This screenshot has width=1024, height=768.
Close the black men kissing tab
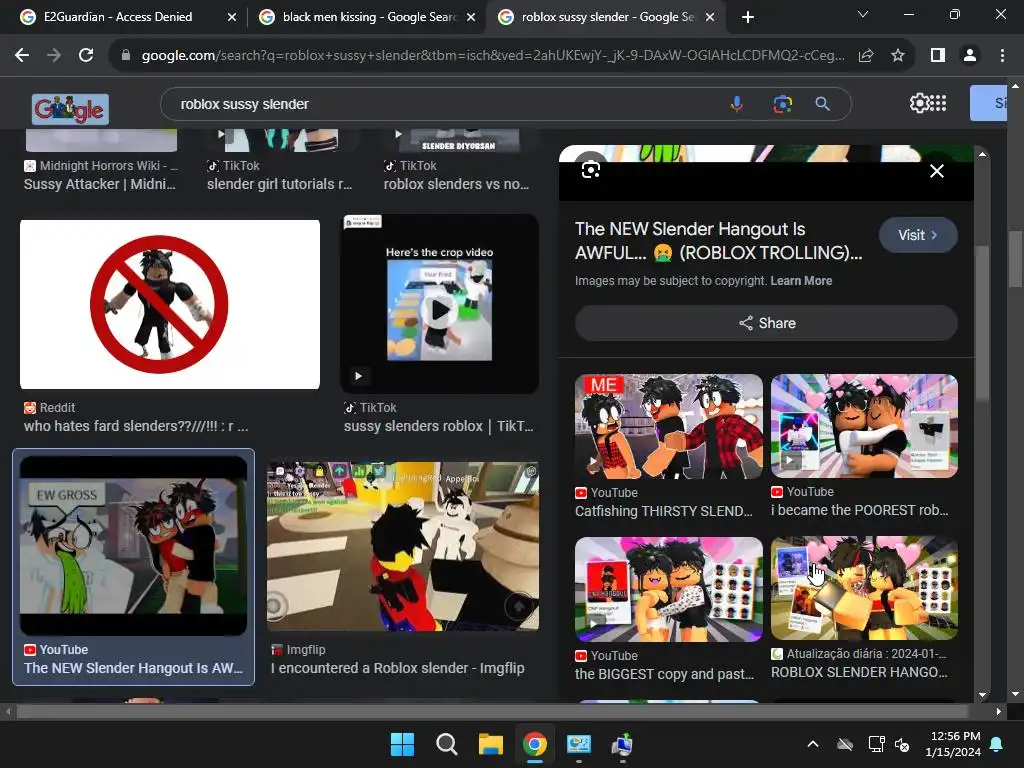click(471, 17)
